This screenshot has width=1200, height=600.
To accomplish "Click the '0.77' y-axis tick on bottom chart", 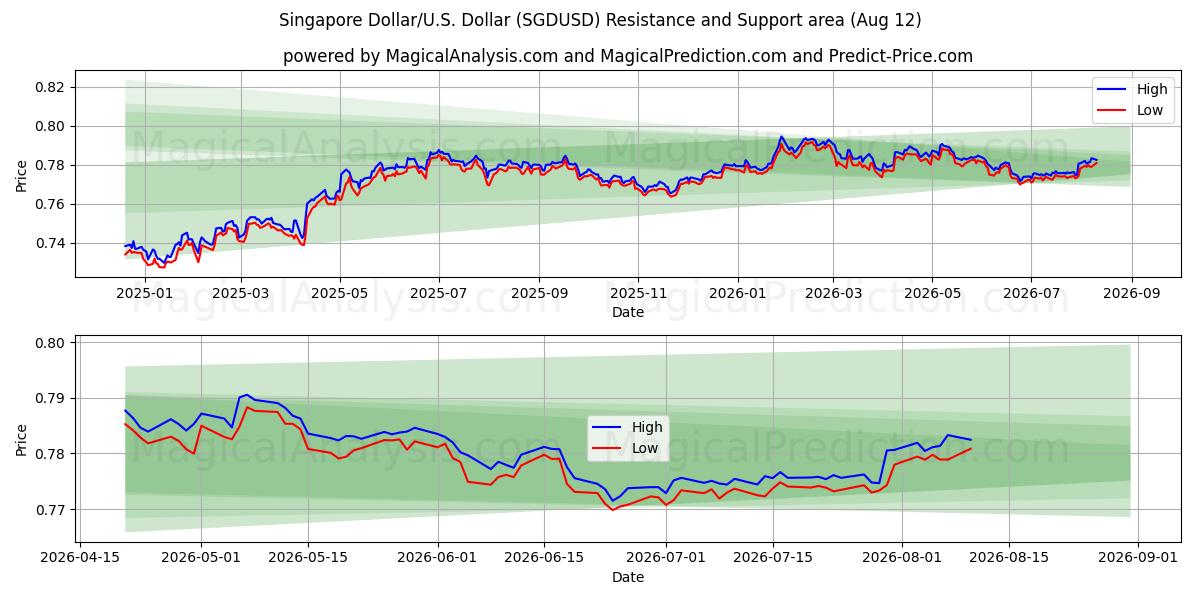I will coord(50,510).
